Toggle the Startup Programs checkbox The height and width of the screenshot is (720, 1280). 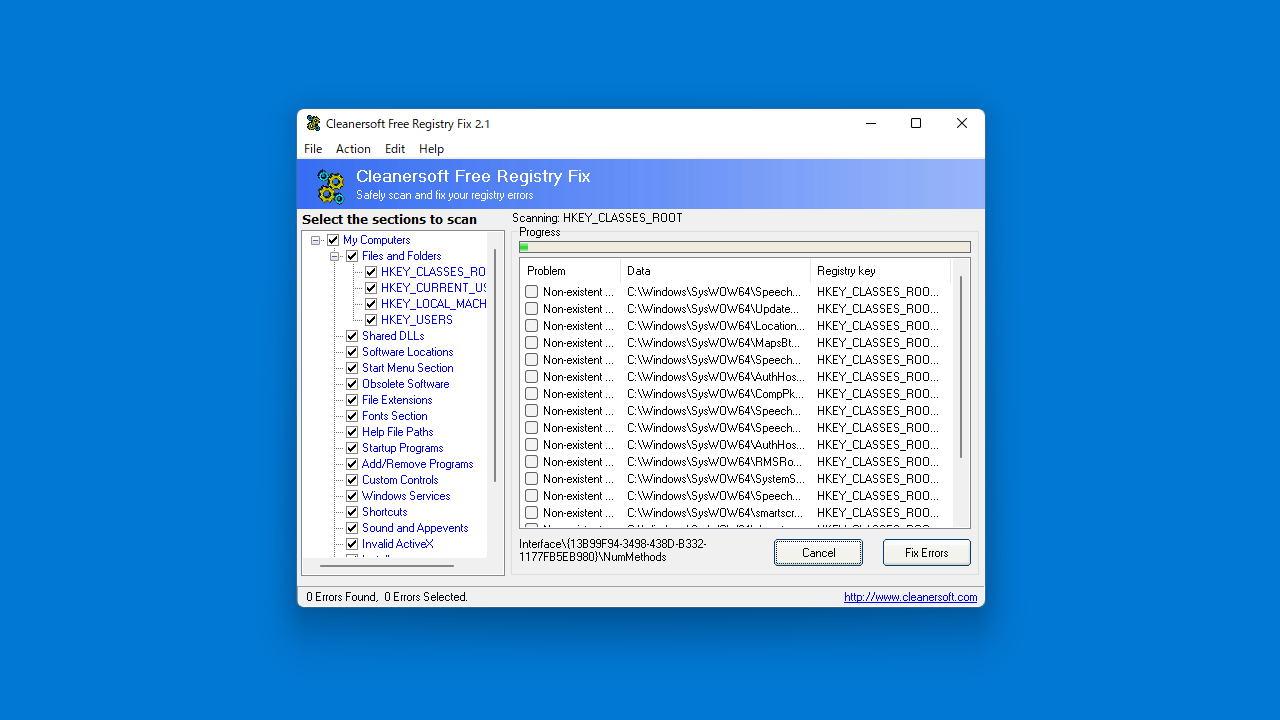[x=352, y=448]
